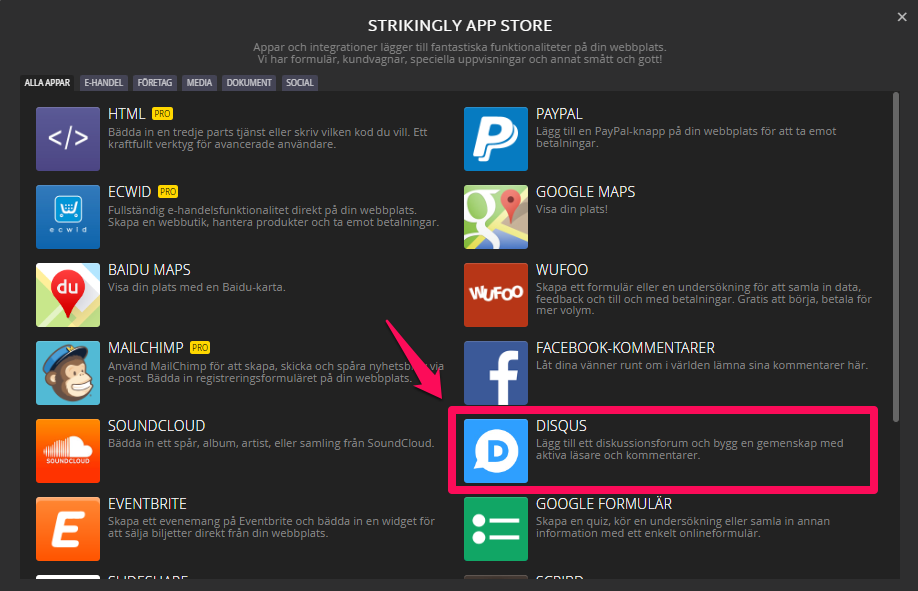Switch to the Alla Appar tab
This screenshot has width=918, height=591.
pos(47,83)
